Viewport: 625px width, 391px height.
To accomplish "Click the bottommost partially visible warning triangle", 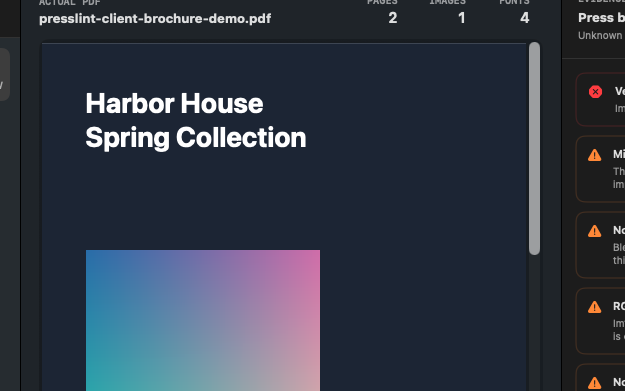I will [594, 383].
